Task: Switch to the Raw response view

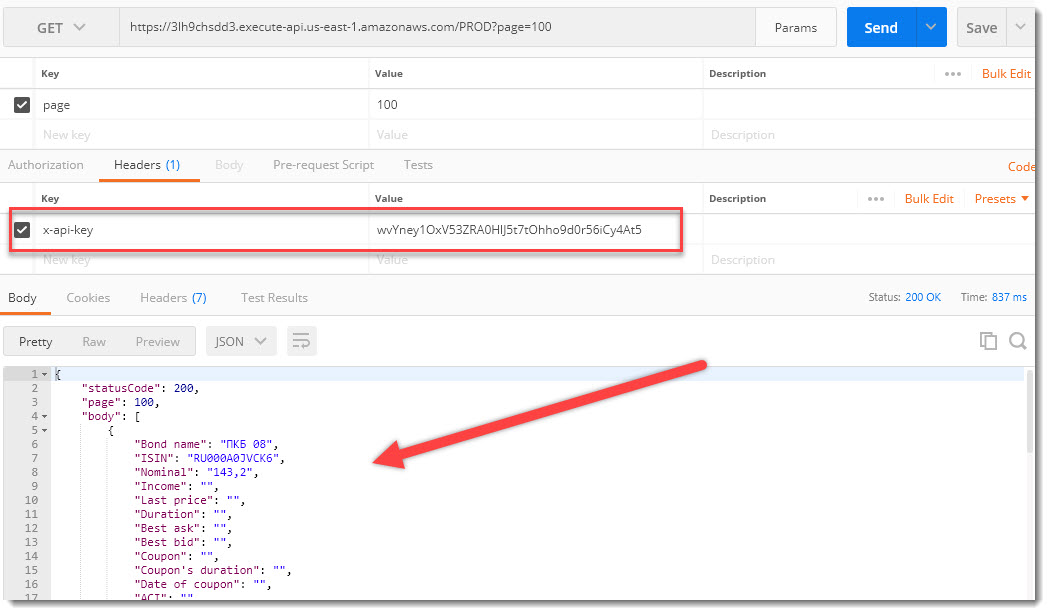Action: click(x=94, y=341)
